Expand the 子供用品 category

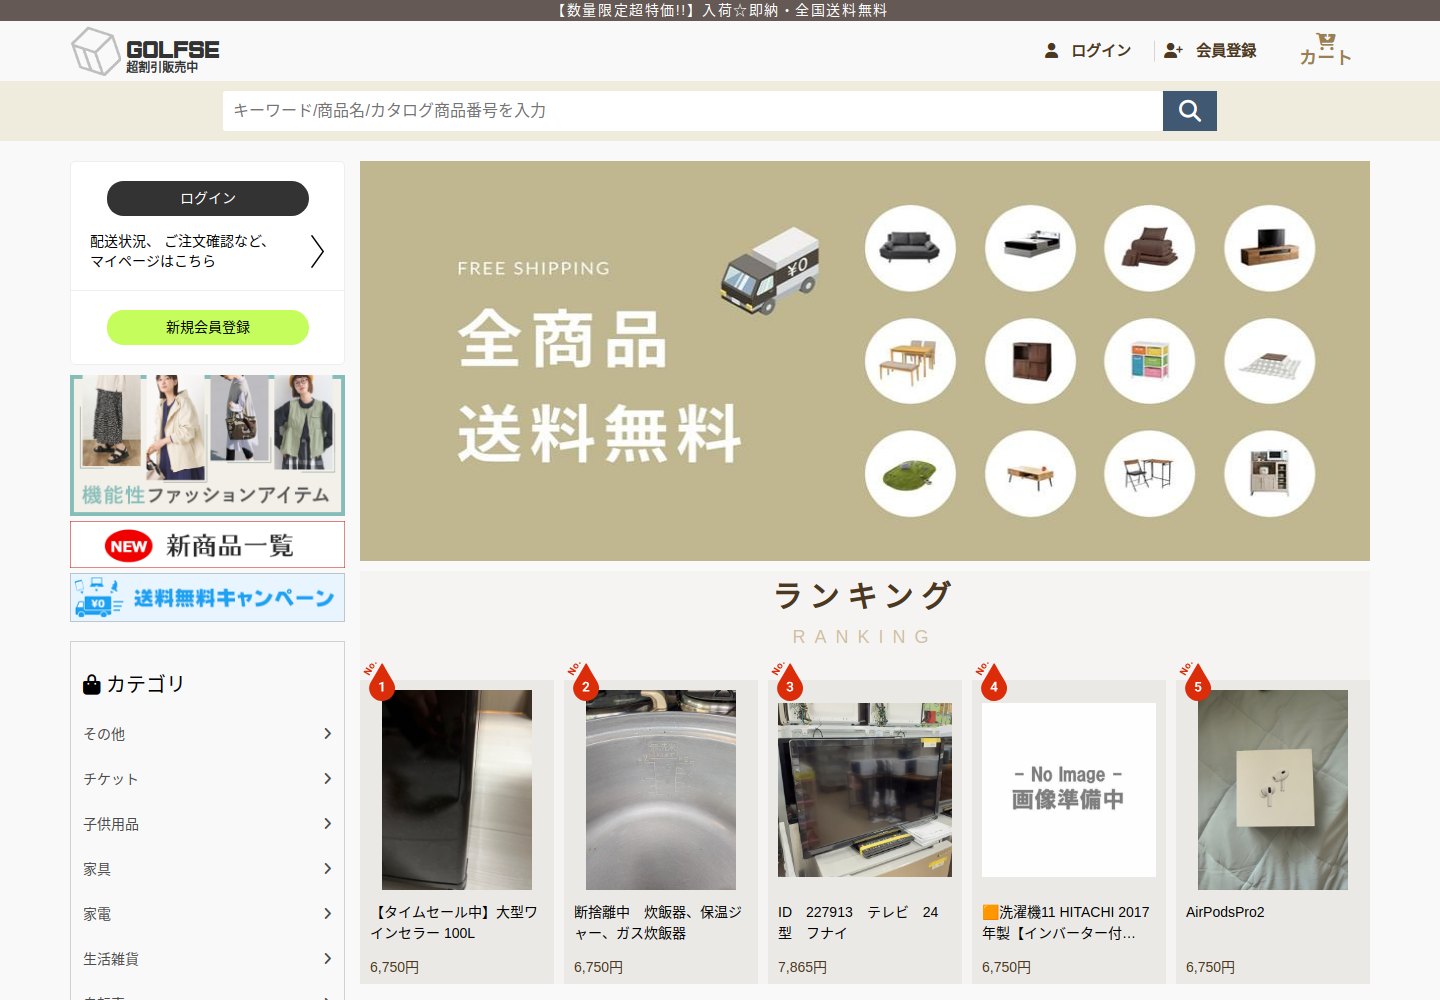pos(207,824)
